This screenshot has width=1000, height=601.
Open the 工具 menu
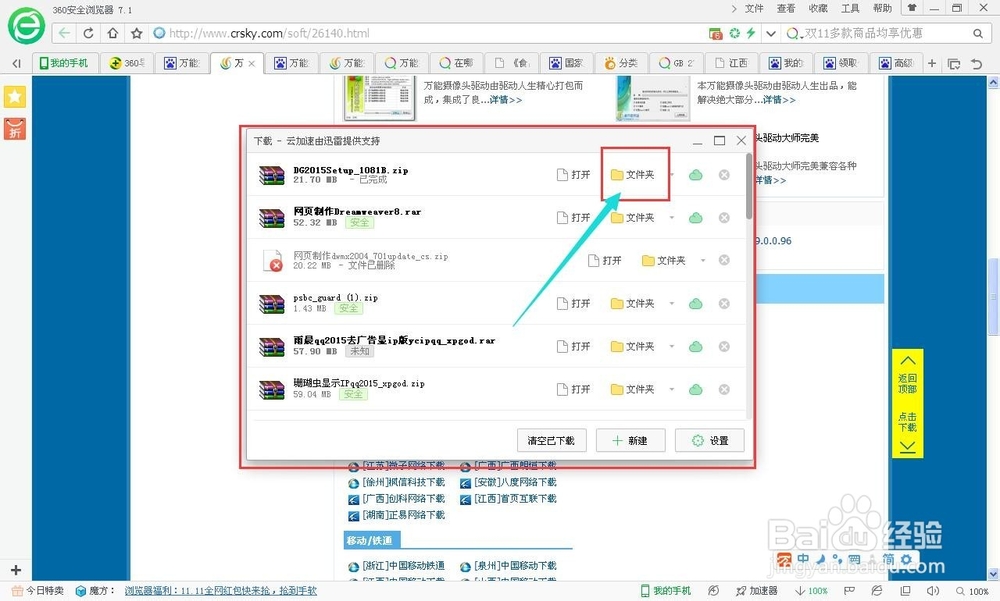point(850,8)
